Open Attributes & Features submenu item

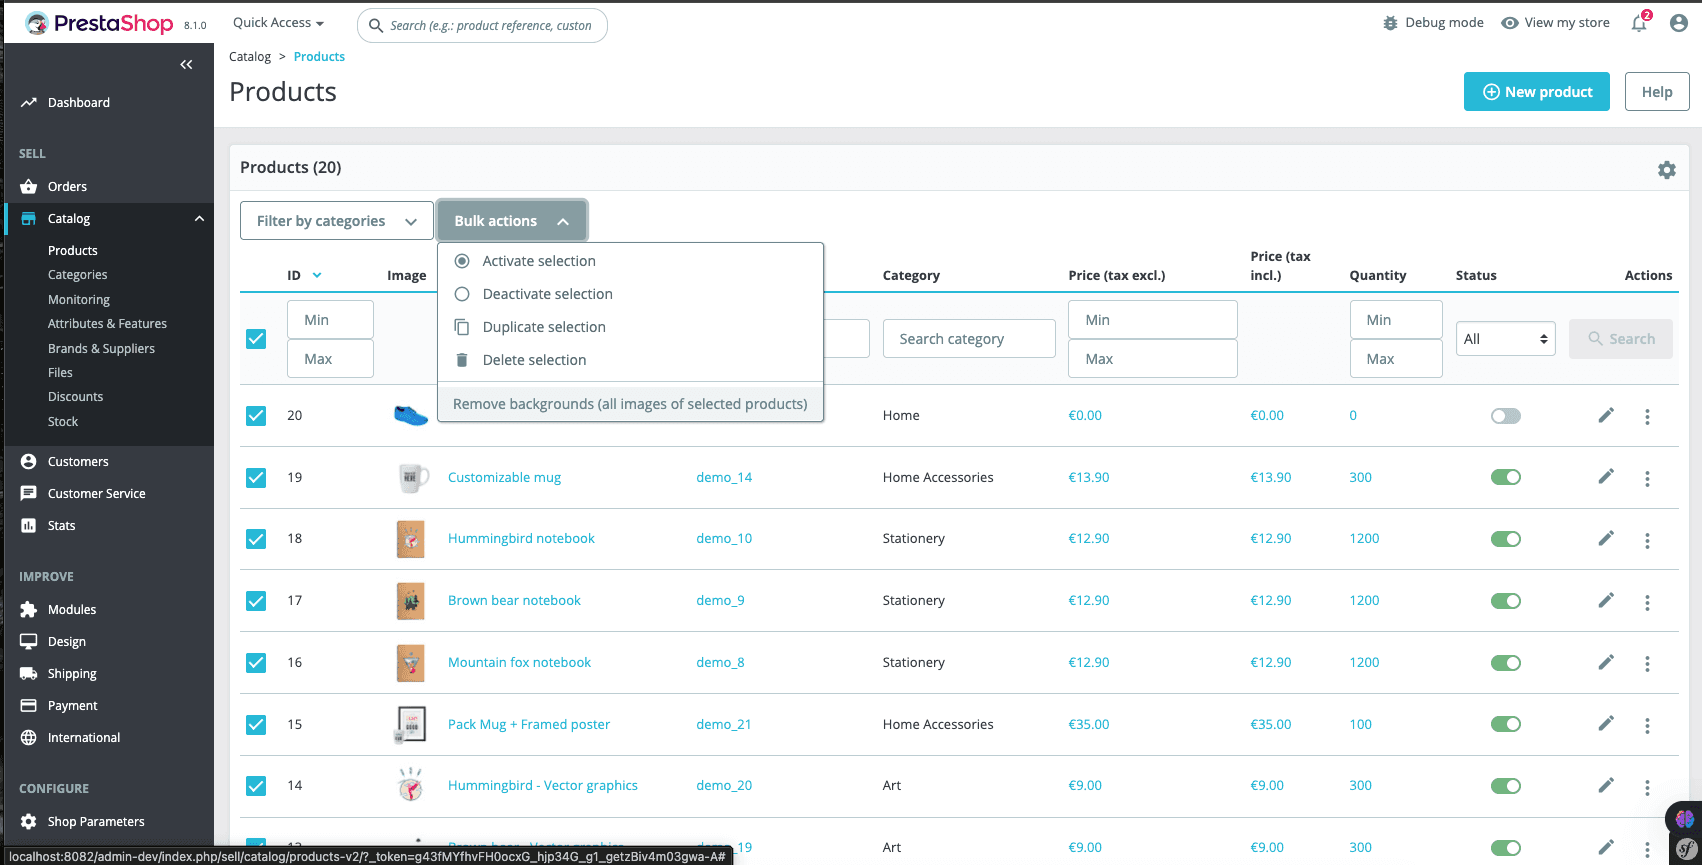pyautogui.click(x=107, y=324)
